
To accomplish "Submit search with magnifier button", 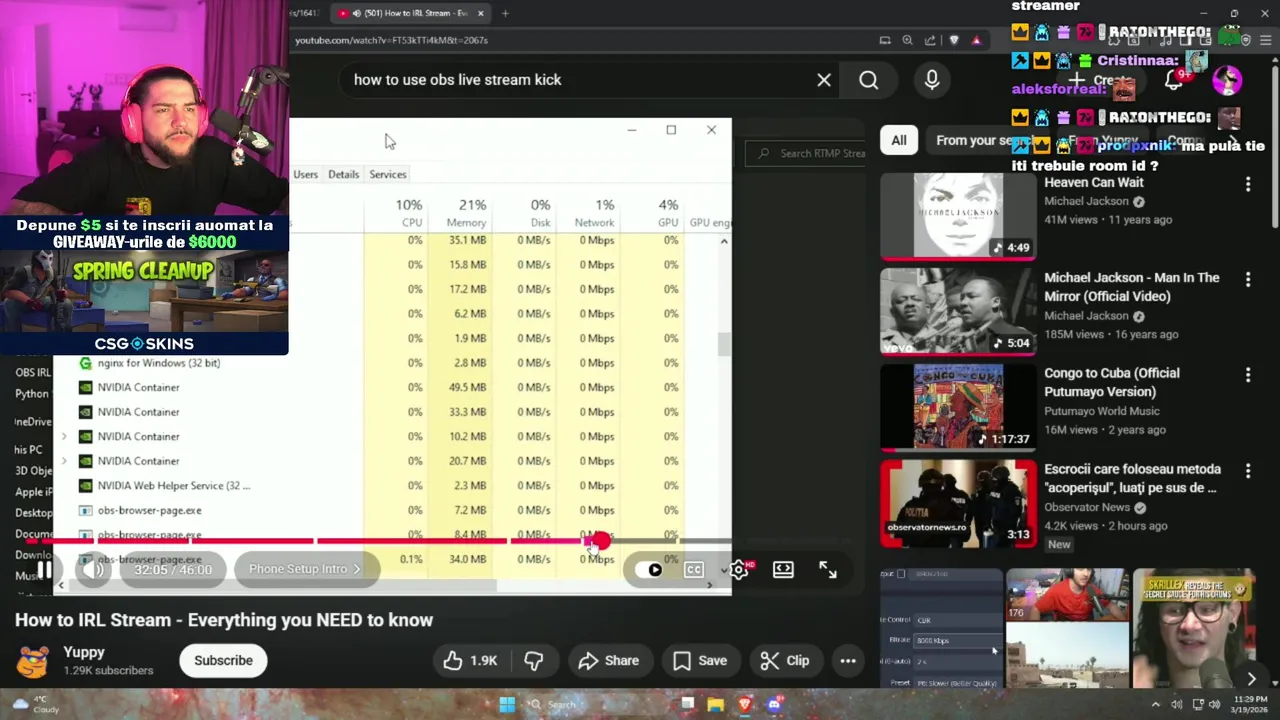I will 869,80.
